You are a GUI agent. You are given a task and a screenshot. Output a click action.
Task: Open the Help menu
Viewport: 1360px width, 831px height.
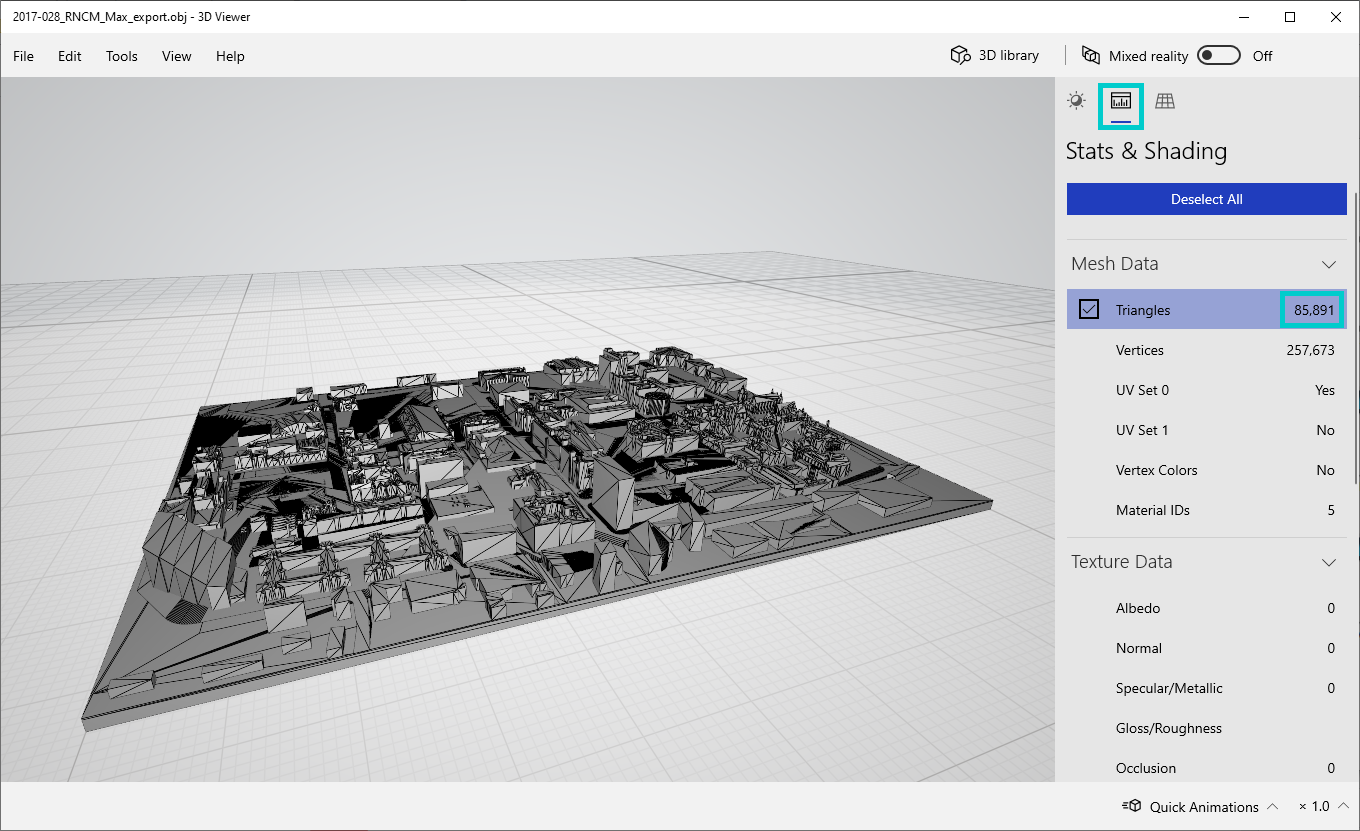[230, 56]
